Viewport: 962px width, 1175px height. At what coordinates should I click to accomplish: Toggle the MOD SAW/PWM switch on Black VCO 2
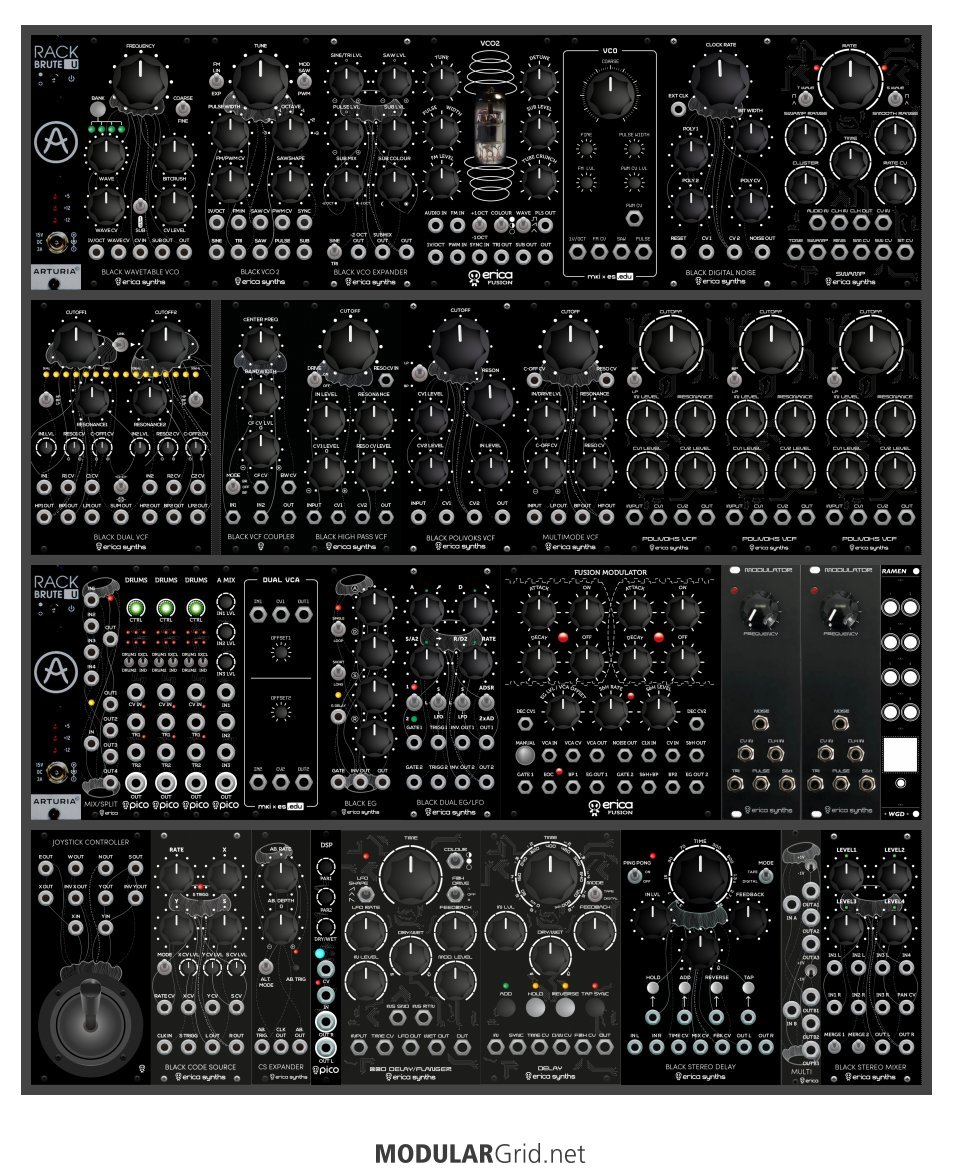[x=304, y=80]
